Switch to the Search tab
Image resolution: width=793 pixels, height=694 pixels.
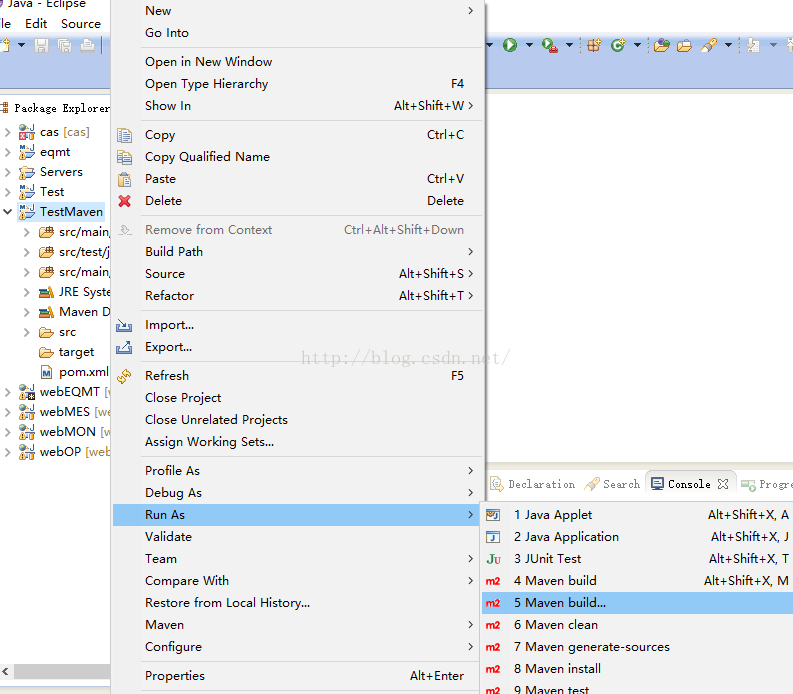[x=612, y=485]
